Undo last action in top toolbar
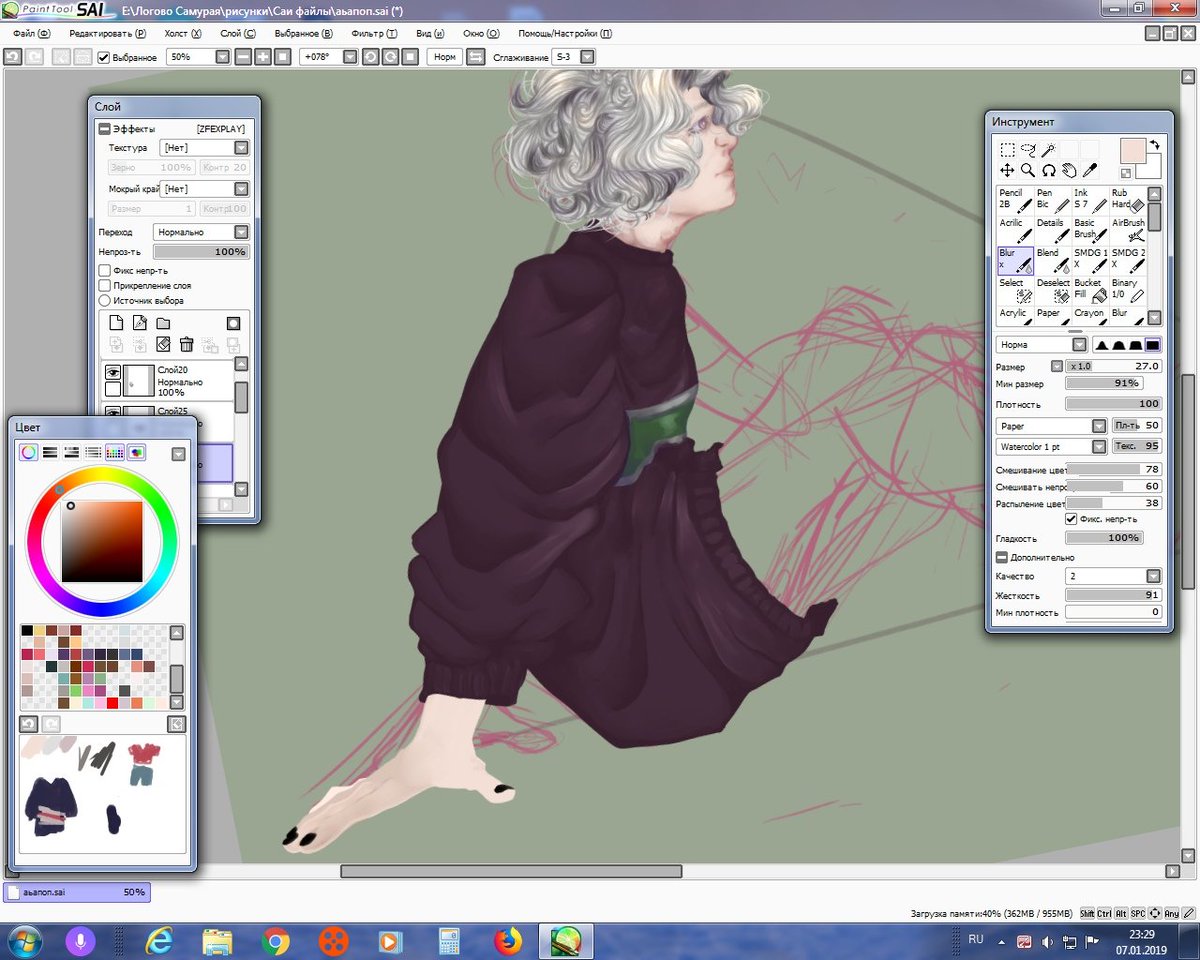The height and width of the screenshot is (960, 1200). (13, 57)
